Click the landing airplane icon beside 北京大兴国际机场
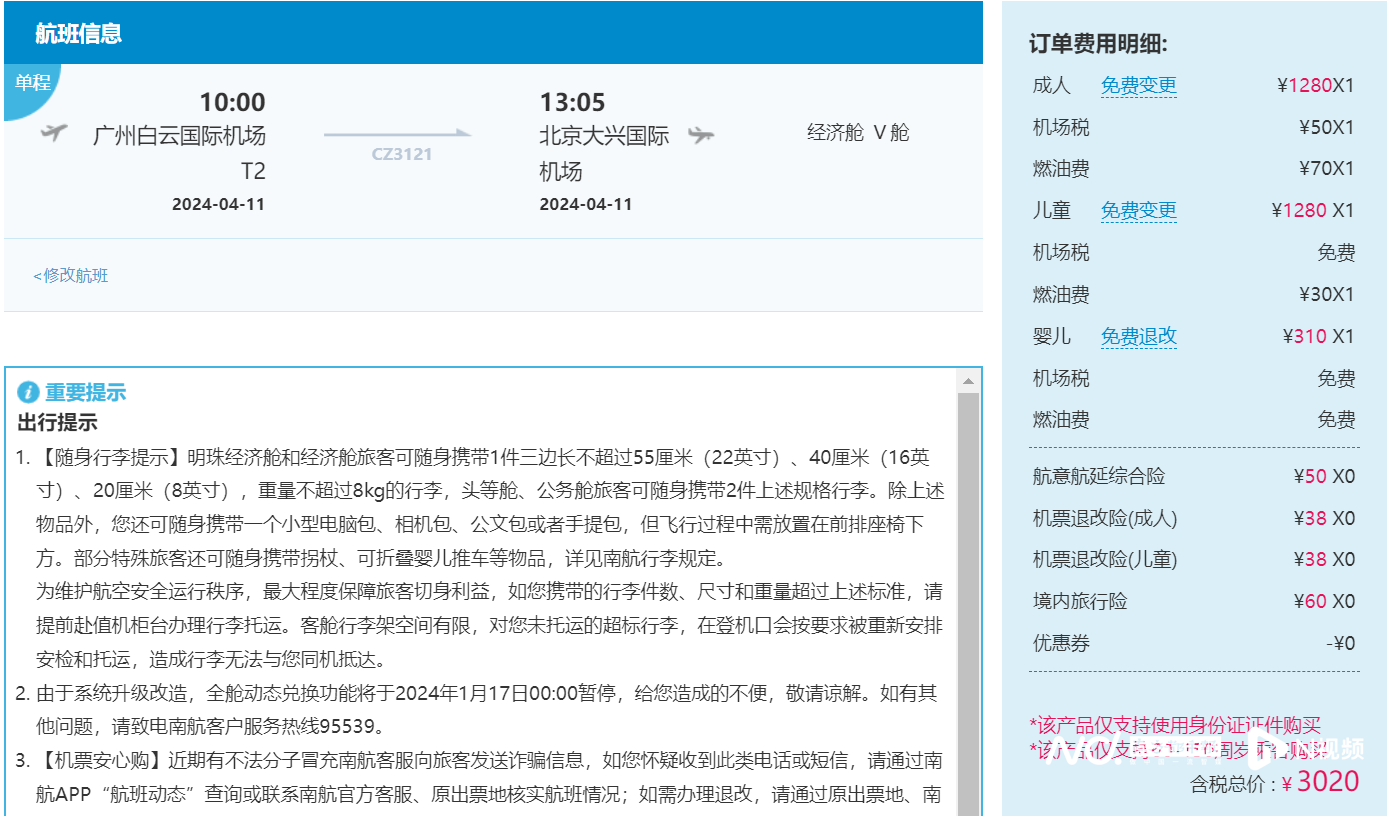The width and height of the screenshot is (1390, 816). pos(701,135)
